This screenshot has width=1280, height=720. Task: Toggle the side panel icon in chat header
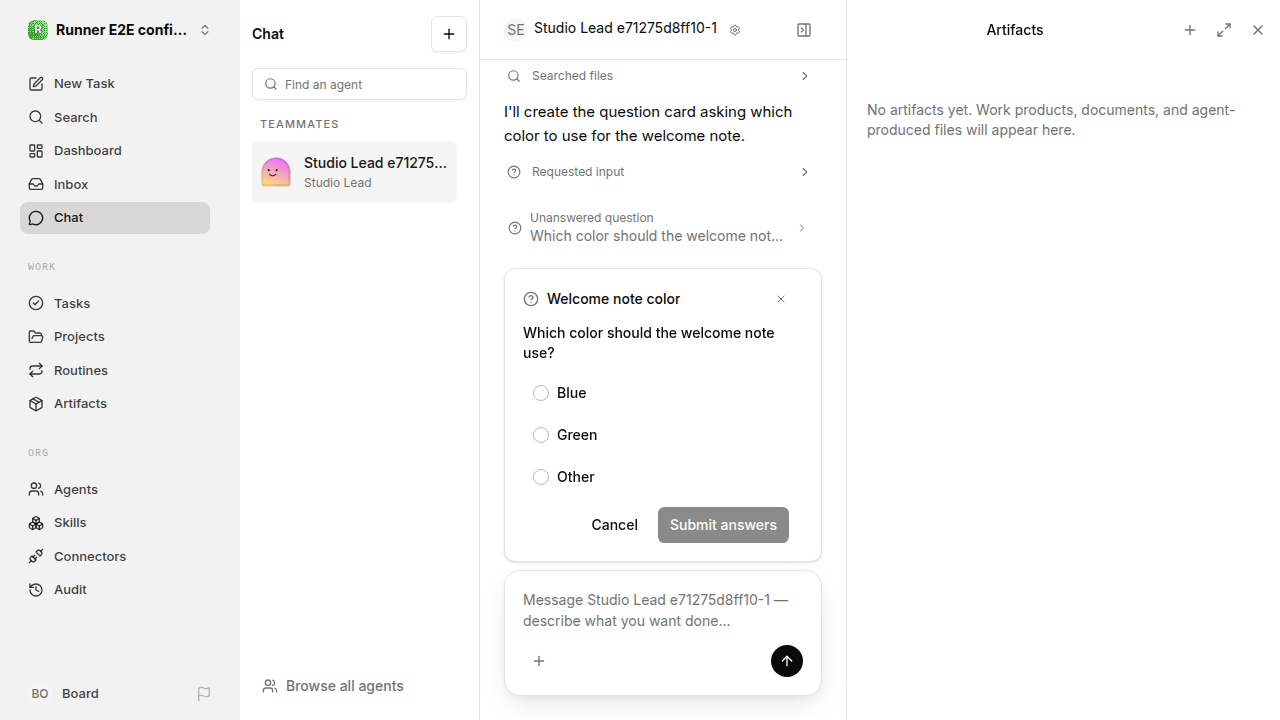[x=804, y=30]
